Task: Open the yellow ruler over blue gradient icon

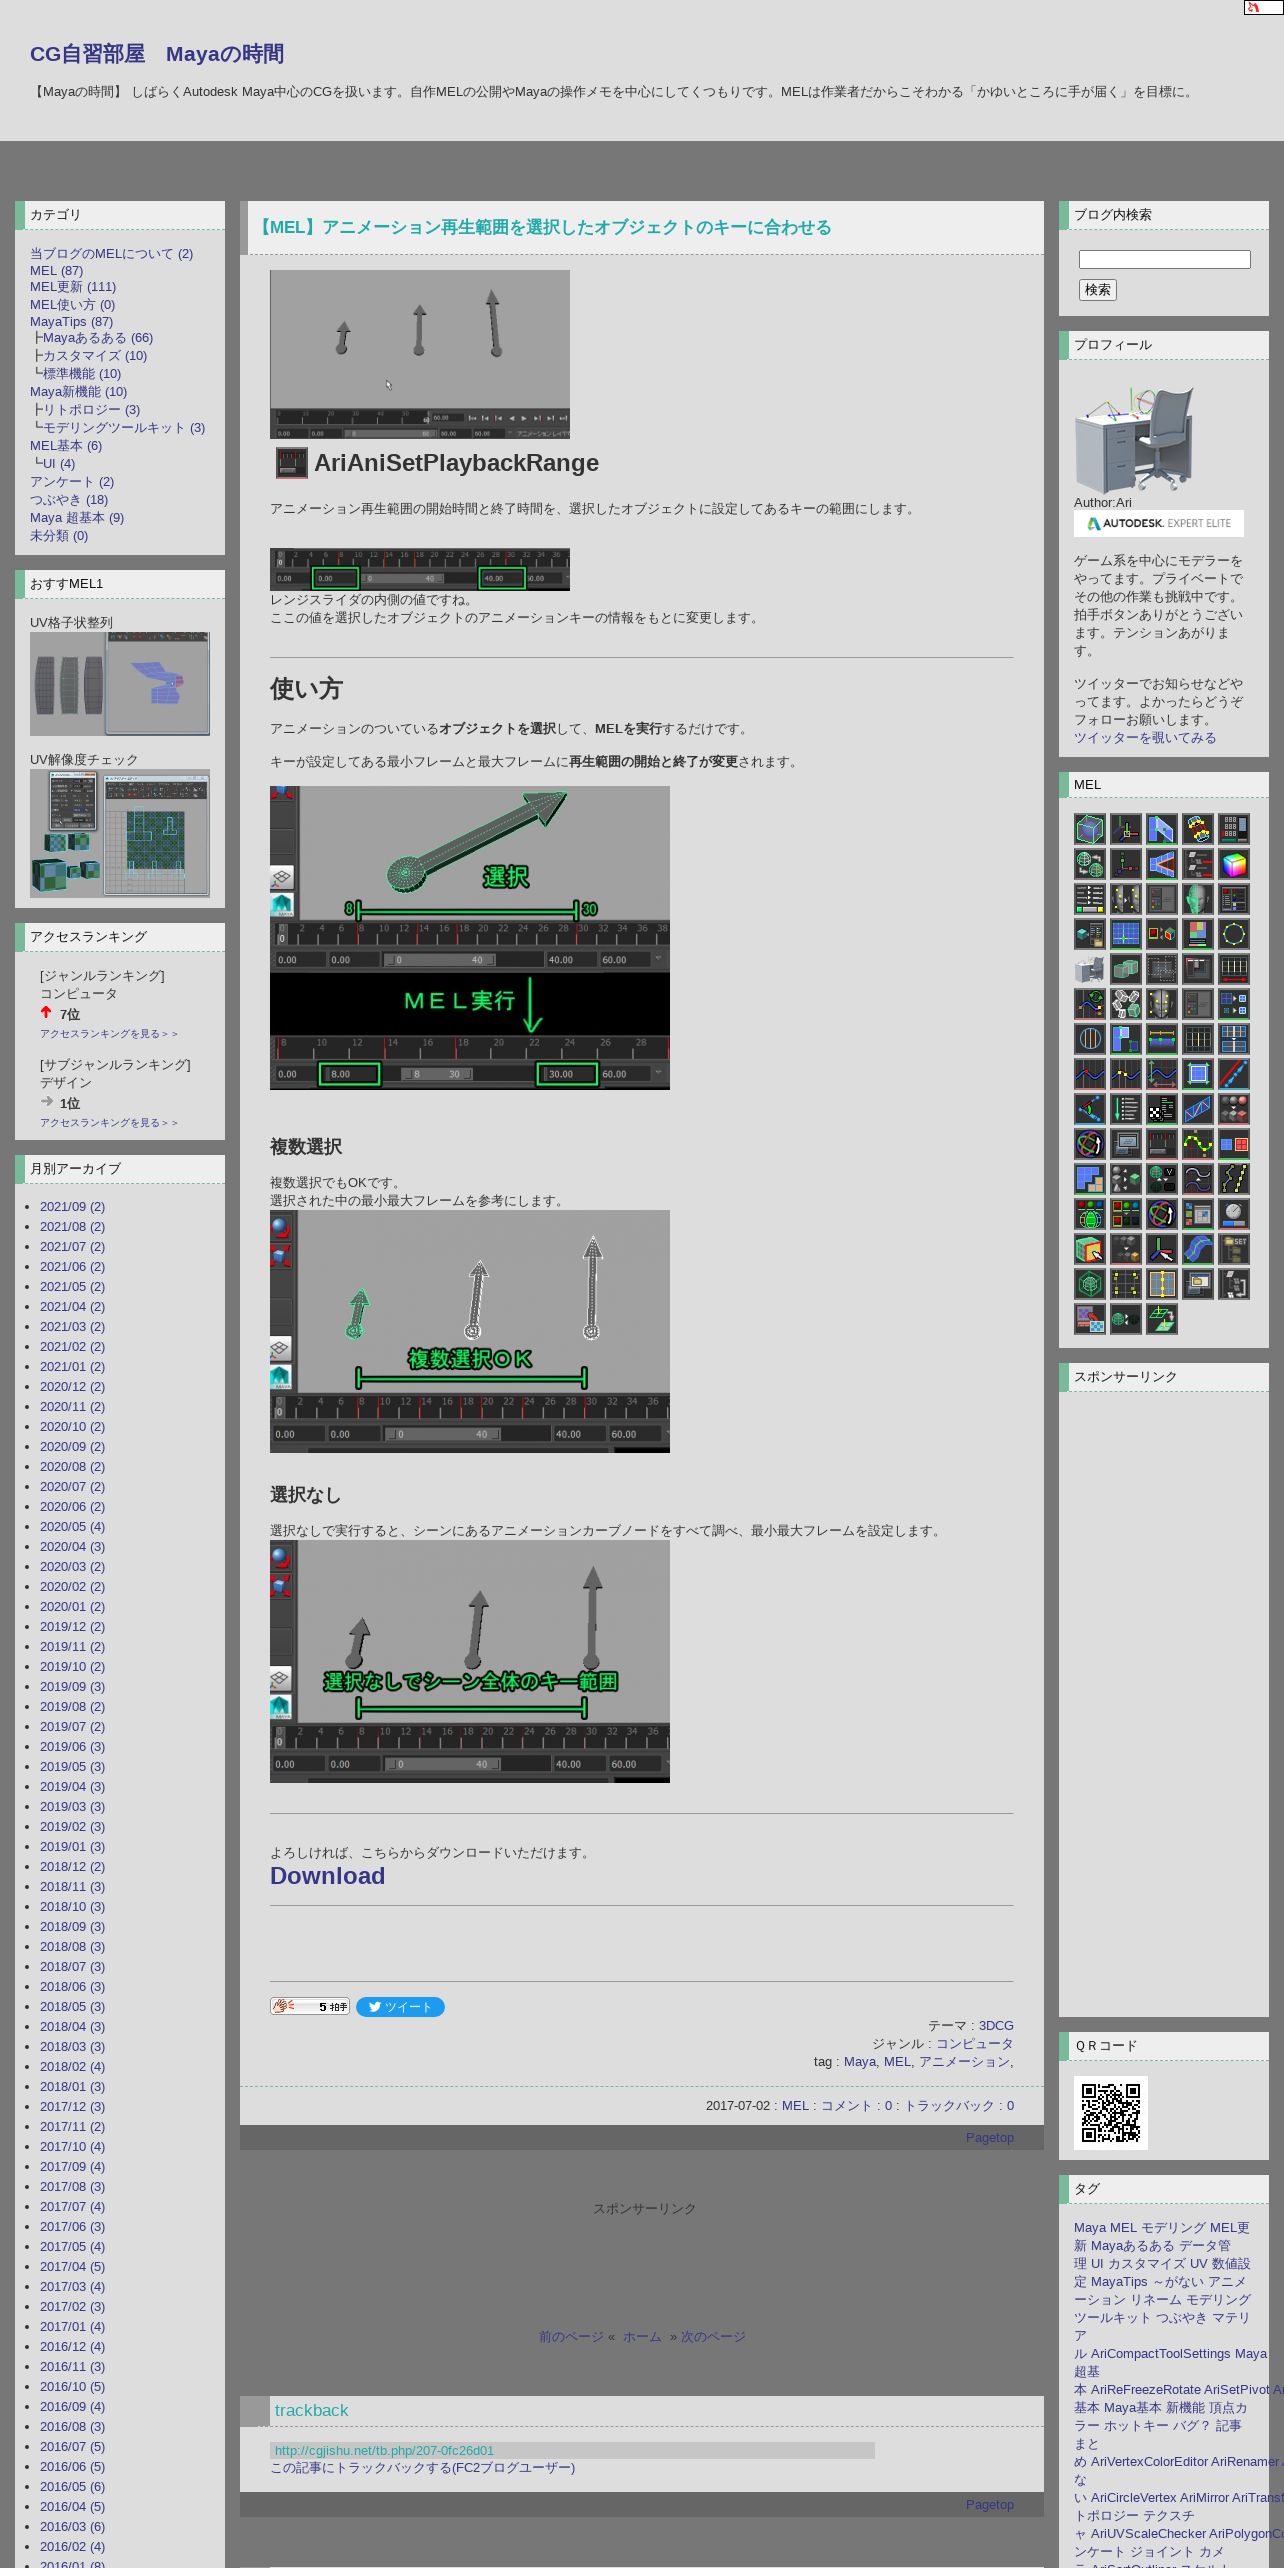Action: tap(1162, 1039)
